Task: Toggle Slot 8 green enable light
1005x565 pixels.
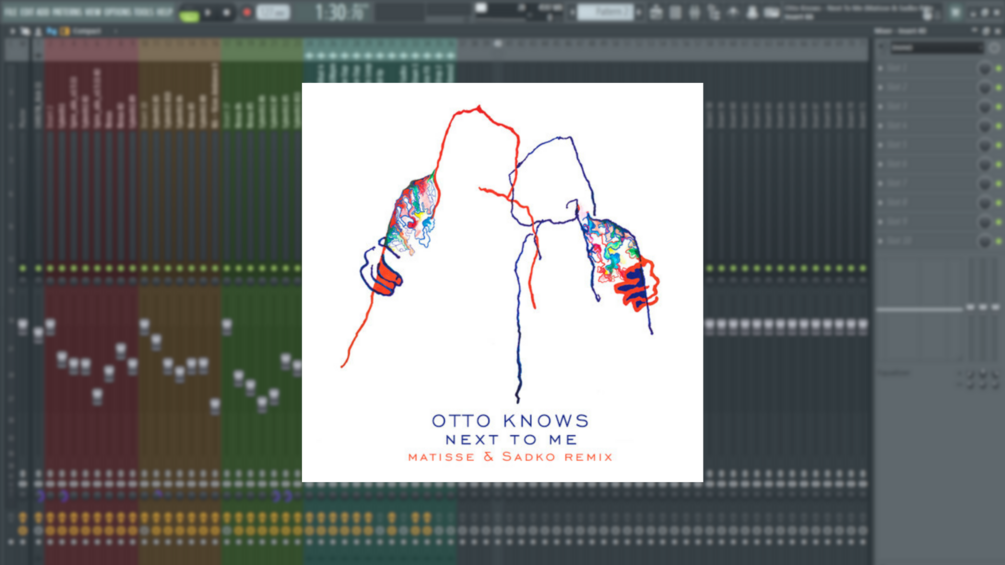Action: (x=999, y=203)
